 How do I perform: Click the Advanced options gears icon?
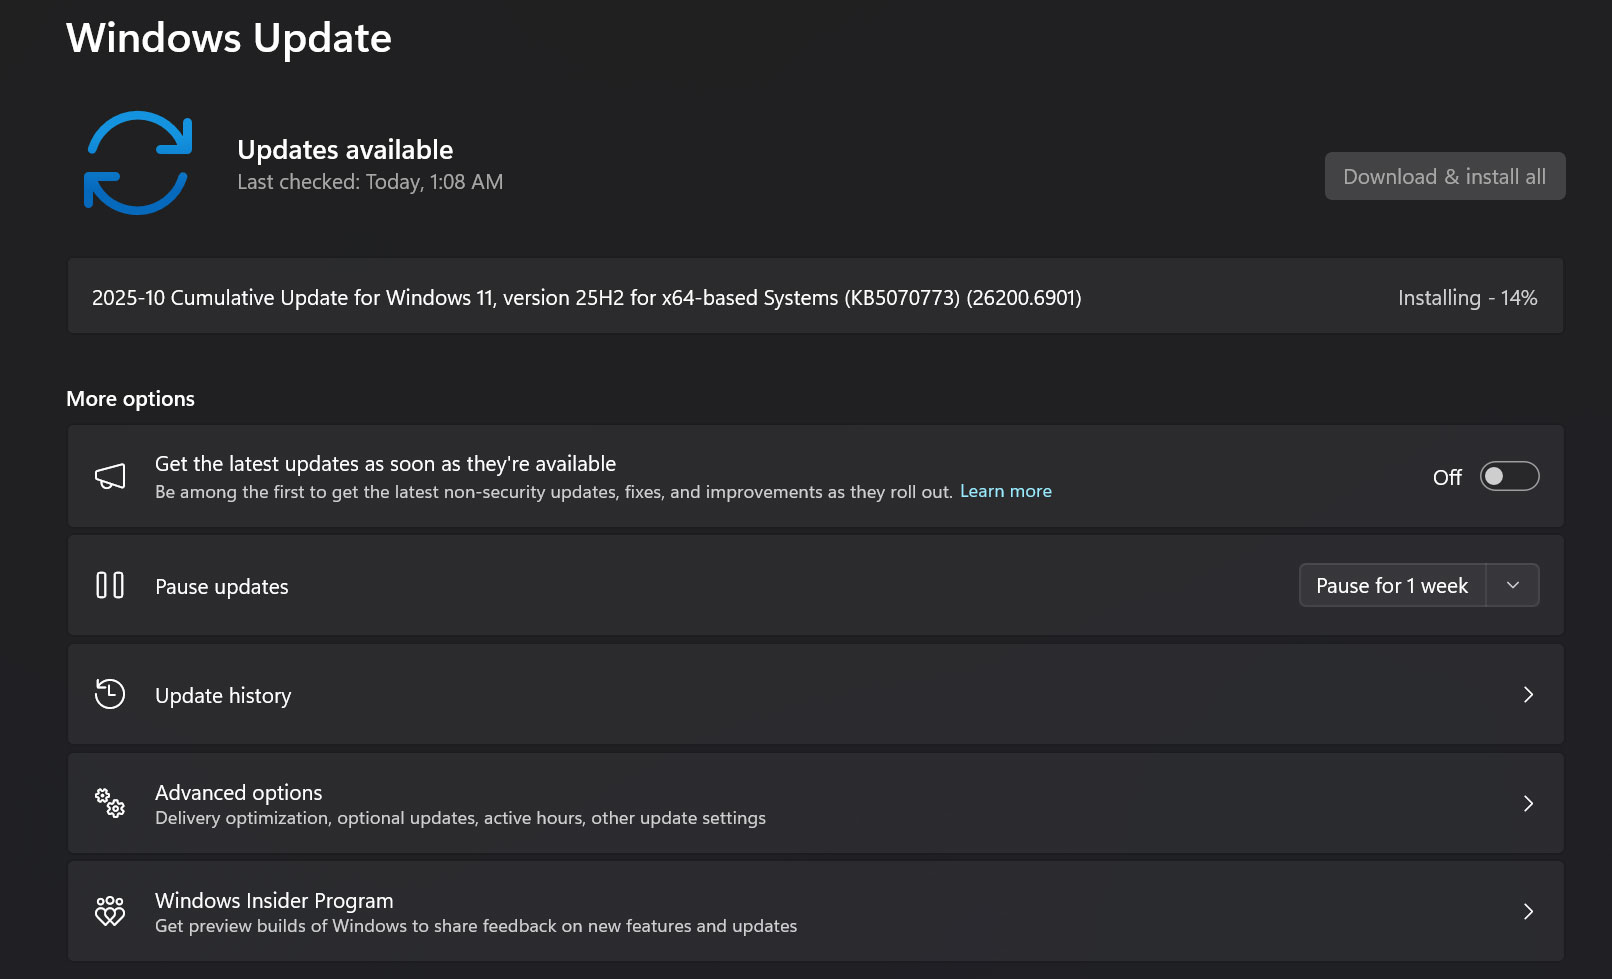click(x=110, y=802)
